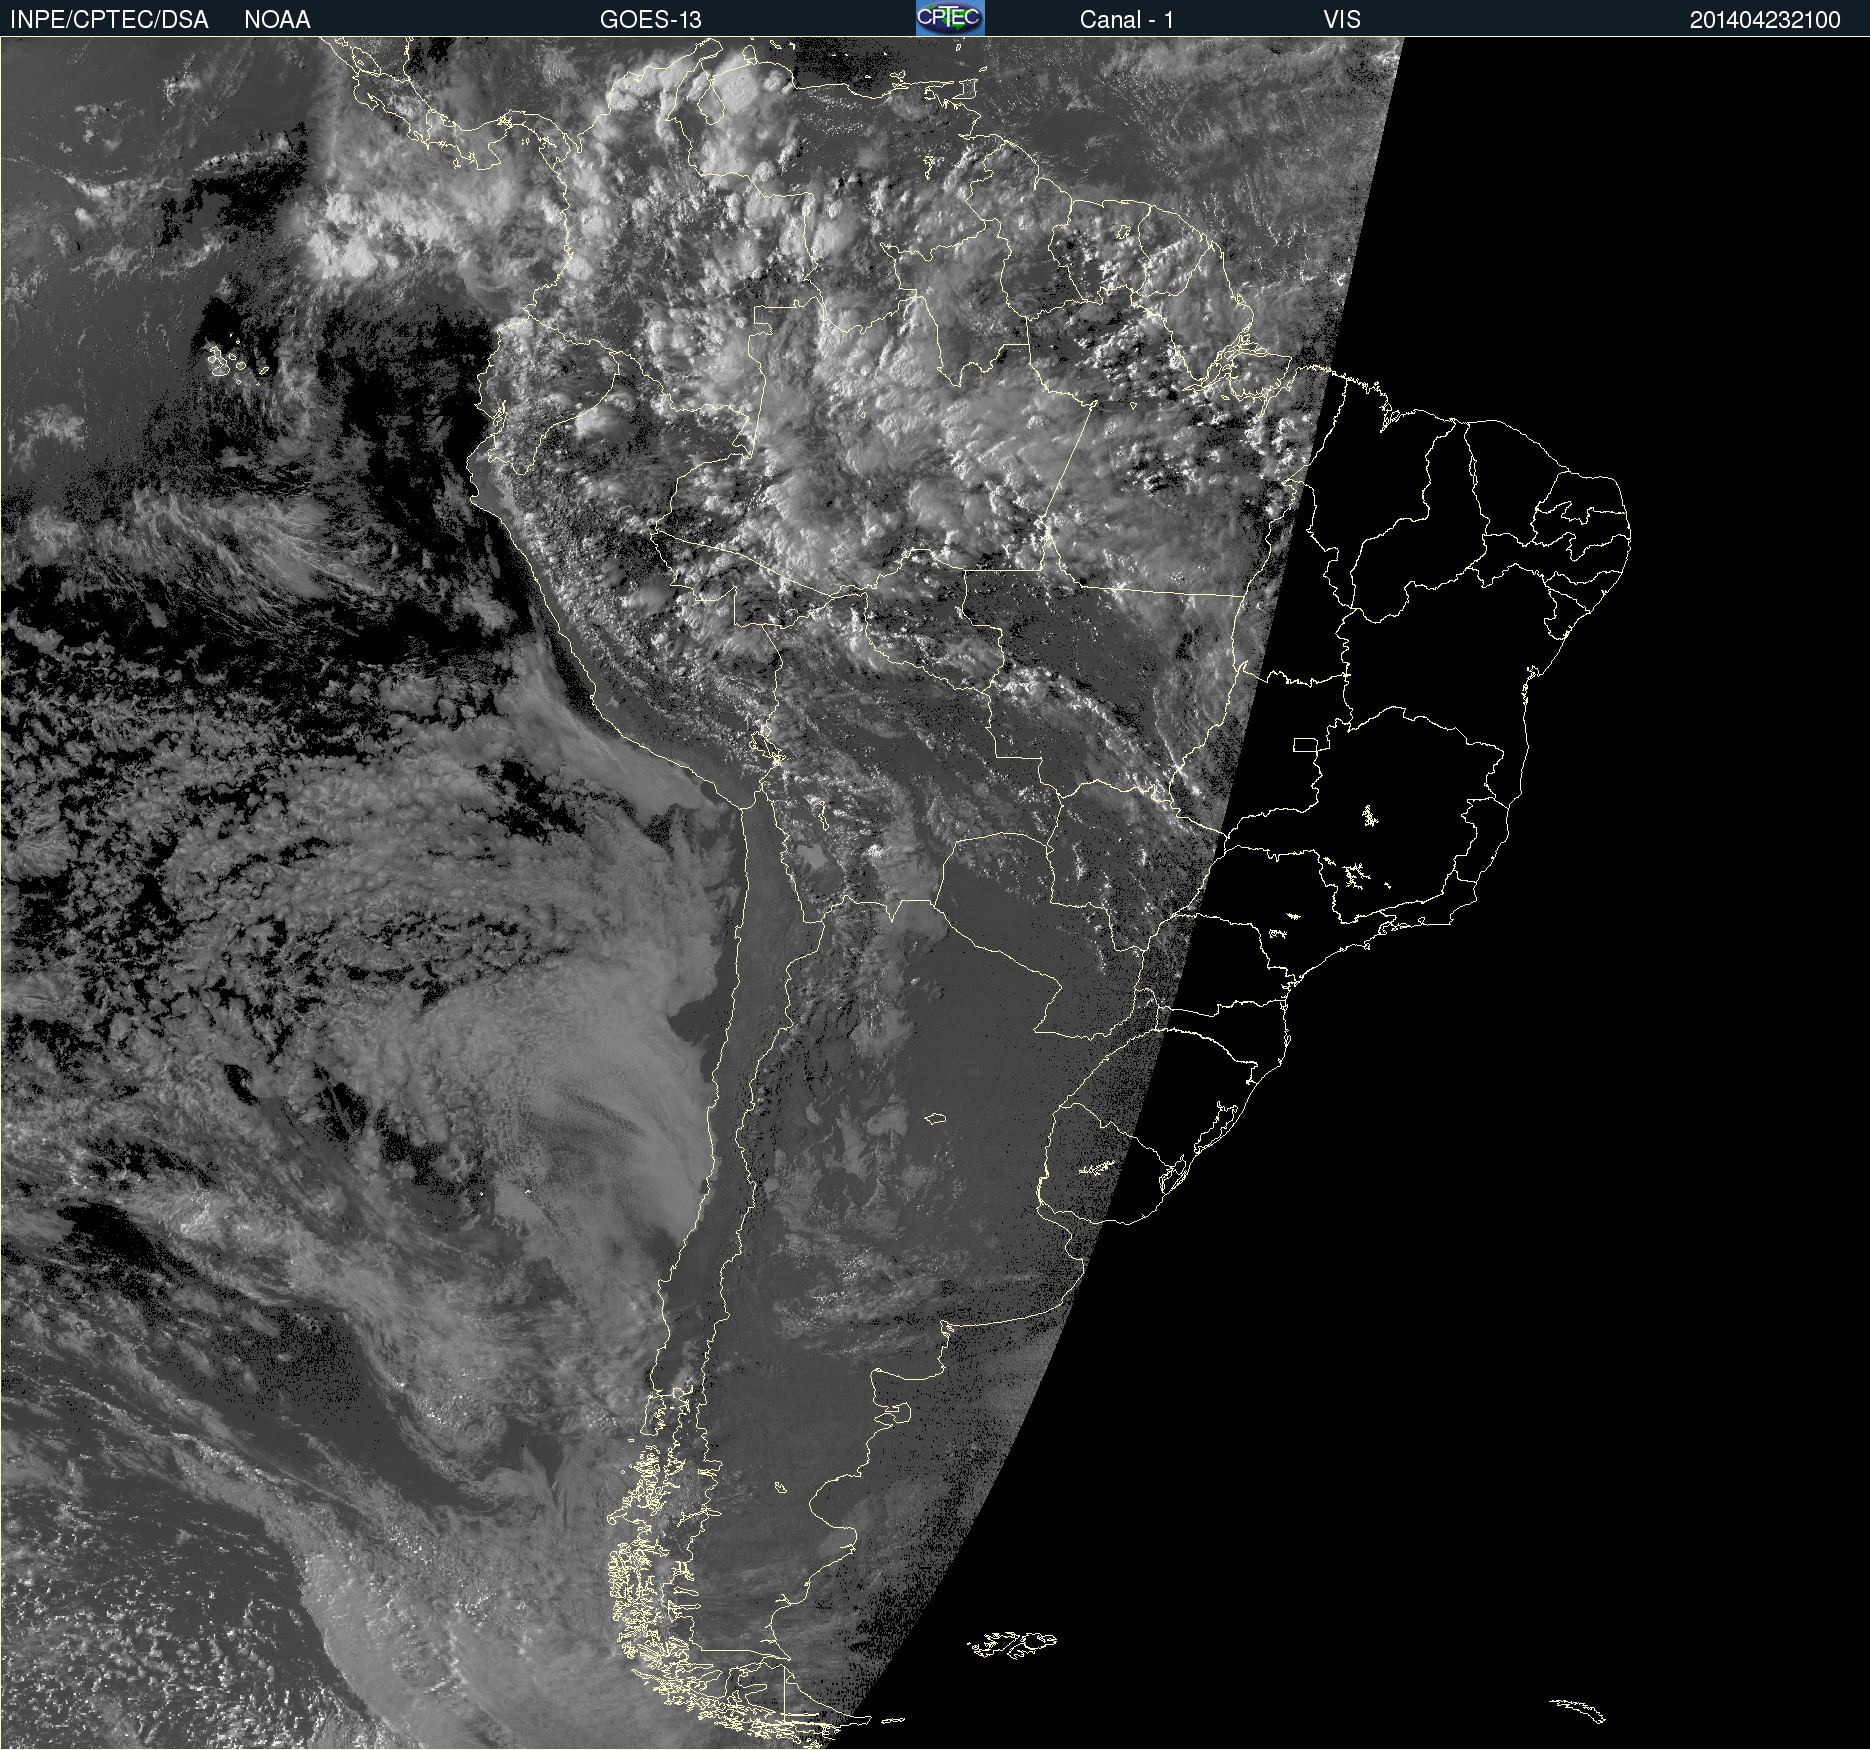
Task: Select the VIS channel label
Action: coord(1341,20)
